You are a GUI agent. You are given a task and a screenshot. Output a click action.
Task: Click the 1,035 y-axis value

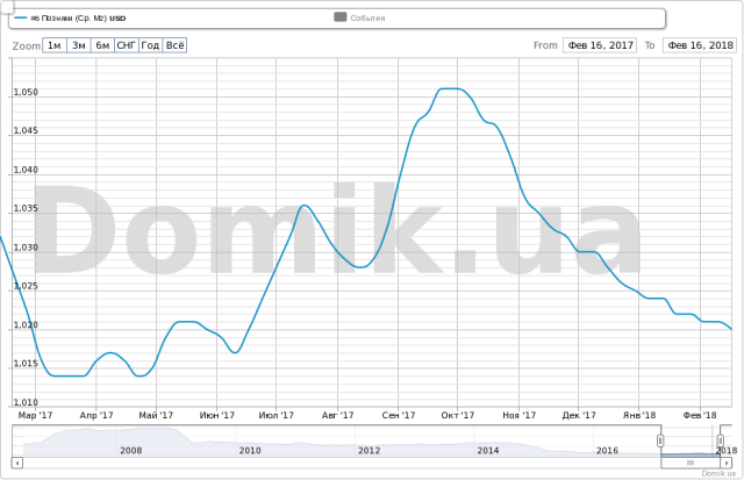[x=26, y=209]
